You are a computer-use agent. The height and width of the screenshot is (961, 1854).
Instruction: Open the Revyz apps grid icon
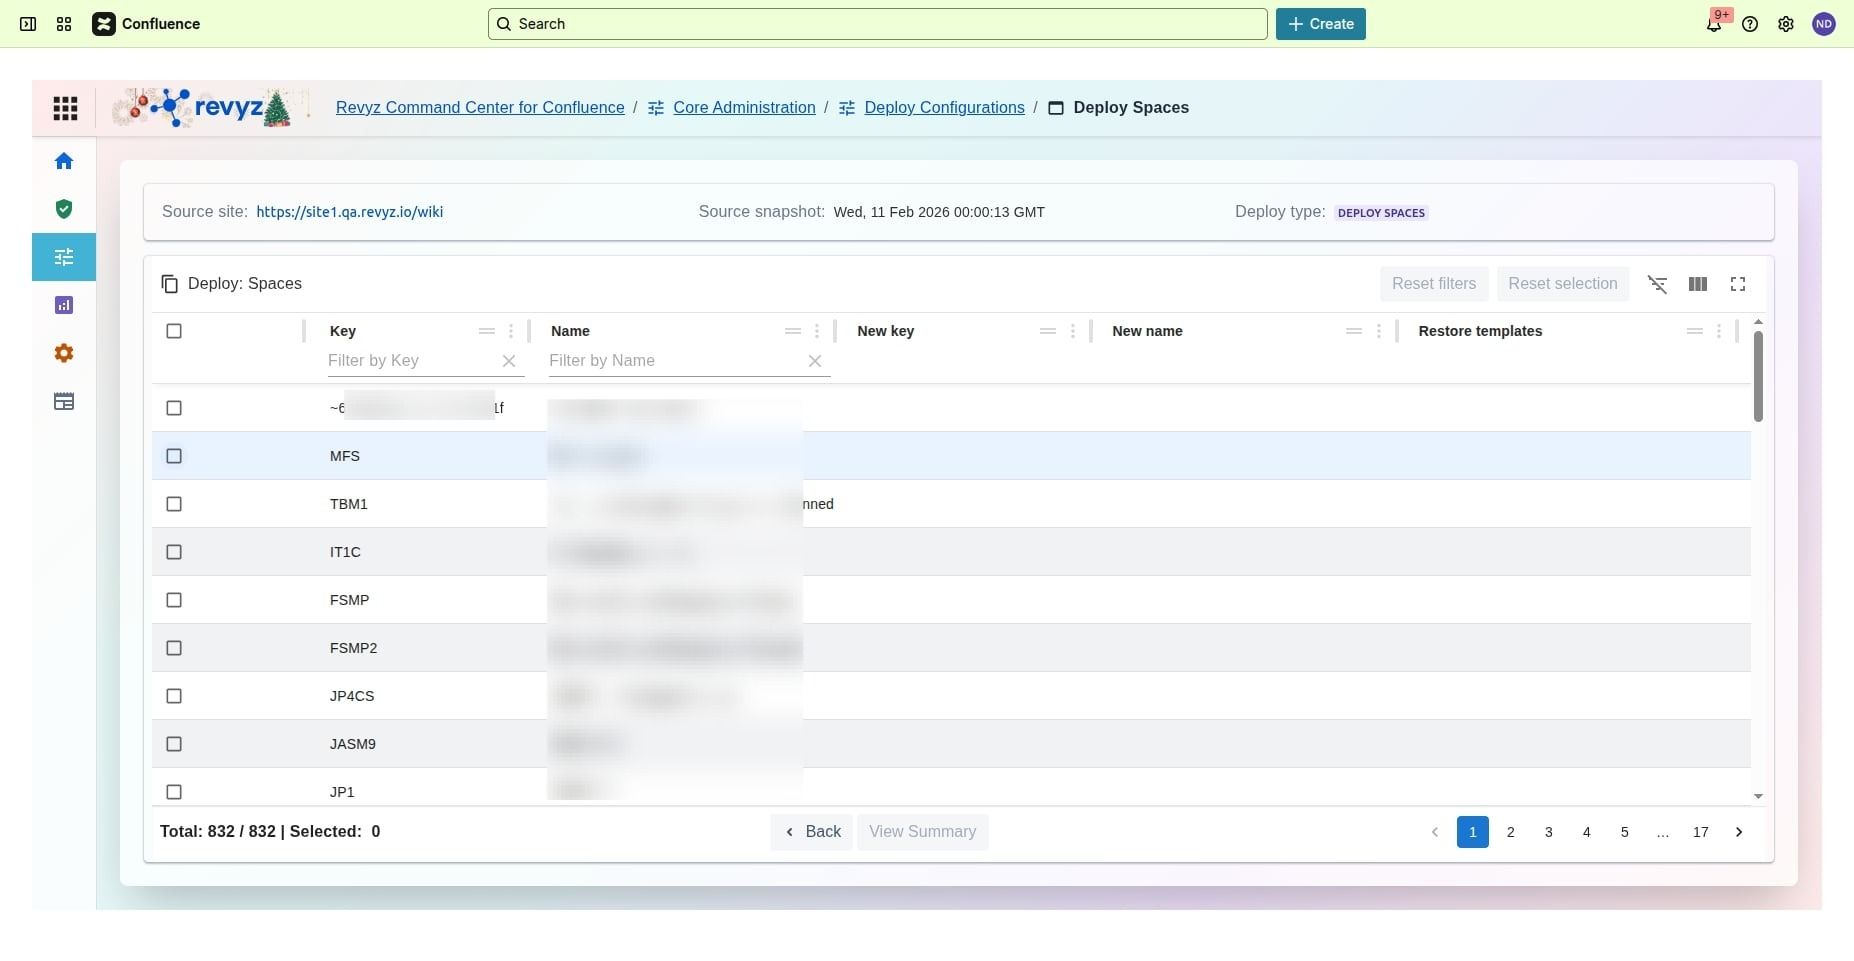click(65, 108)
